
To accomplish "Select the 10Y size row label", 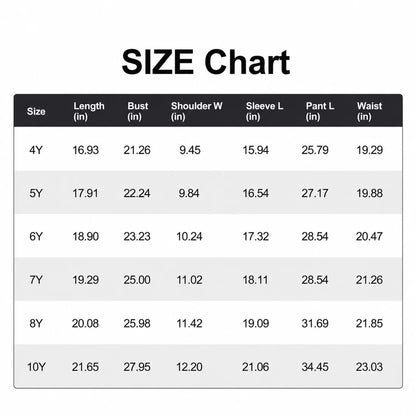I will coord(36,367).
